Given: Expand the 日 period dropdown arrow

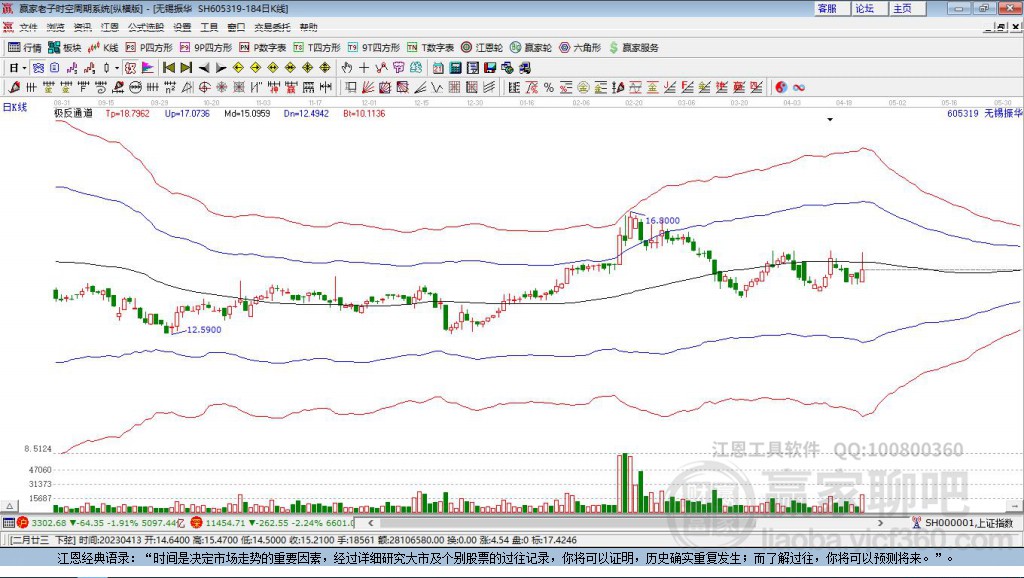Looking at the screenshot, I should click(x=25, y=67).
